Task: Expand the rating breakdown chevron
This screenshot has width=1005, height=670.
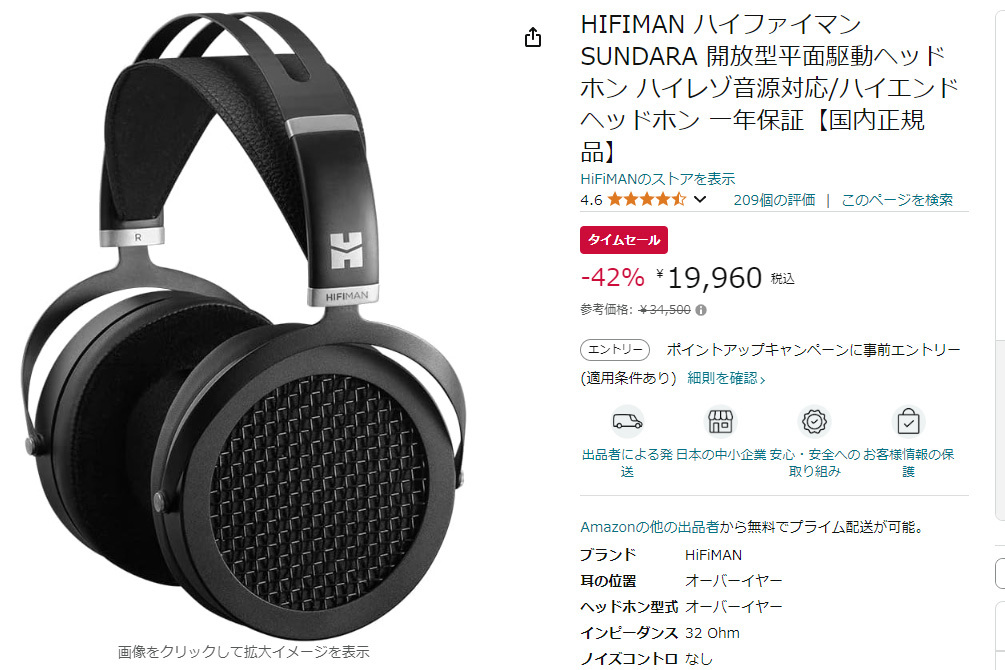Action: pos(700,199)
